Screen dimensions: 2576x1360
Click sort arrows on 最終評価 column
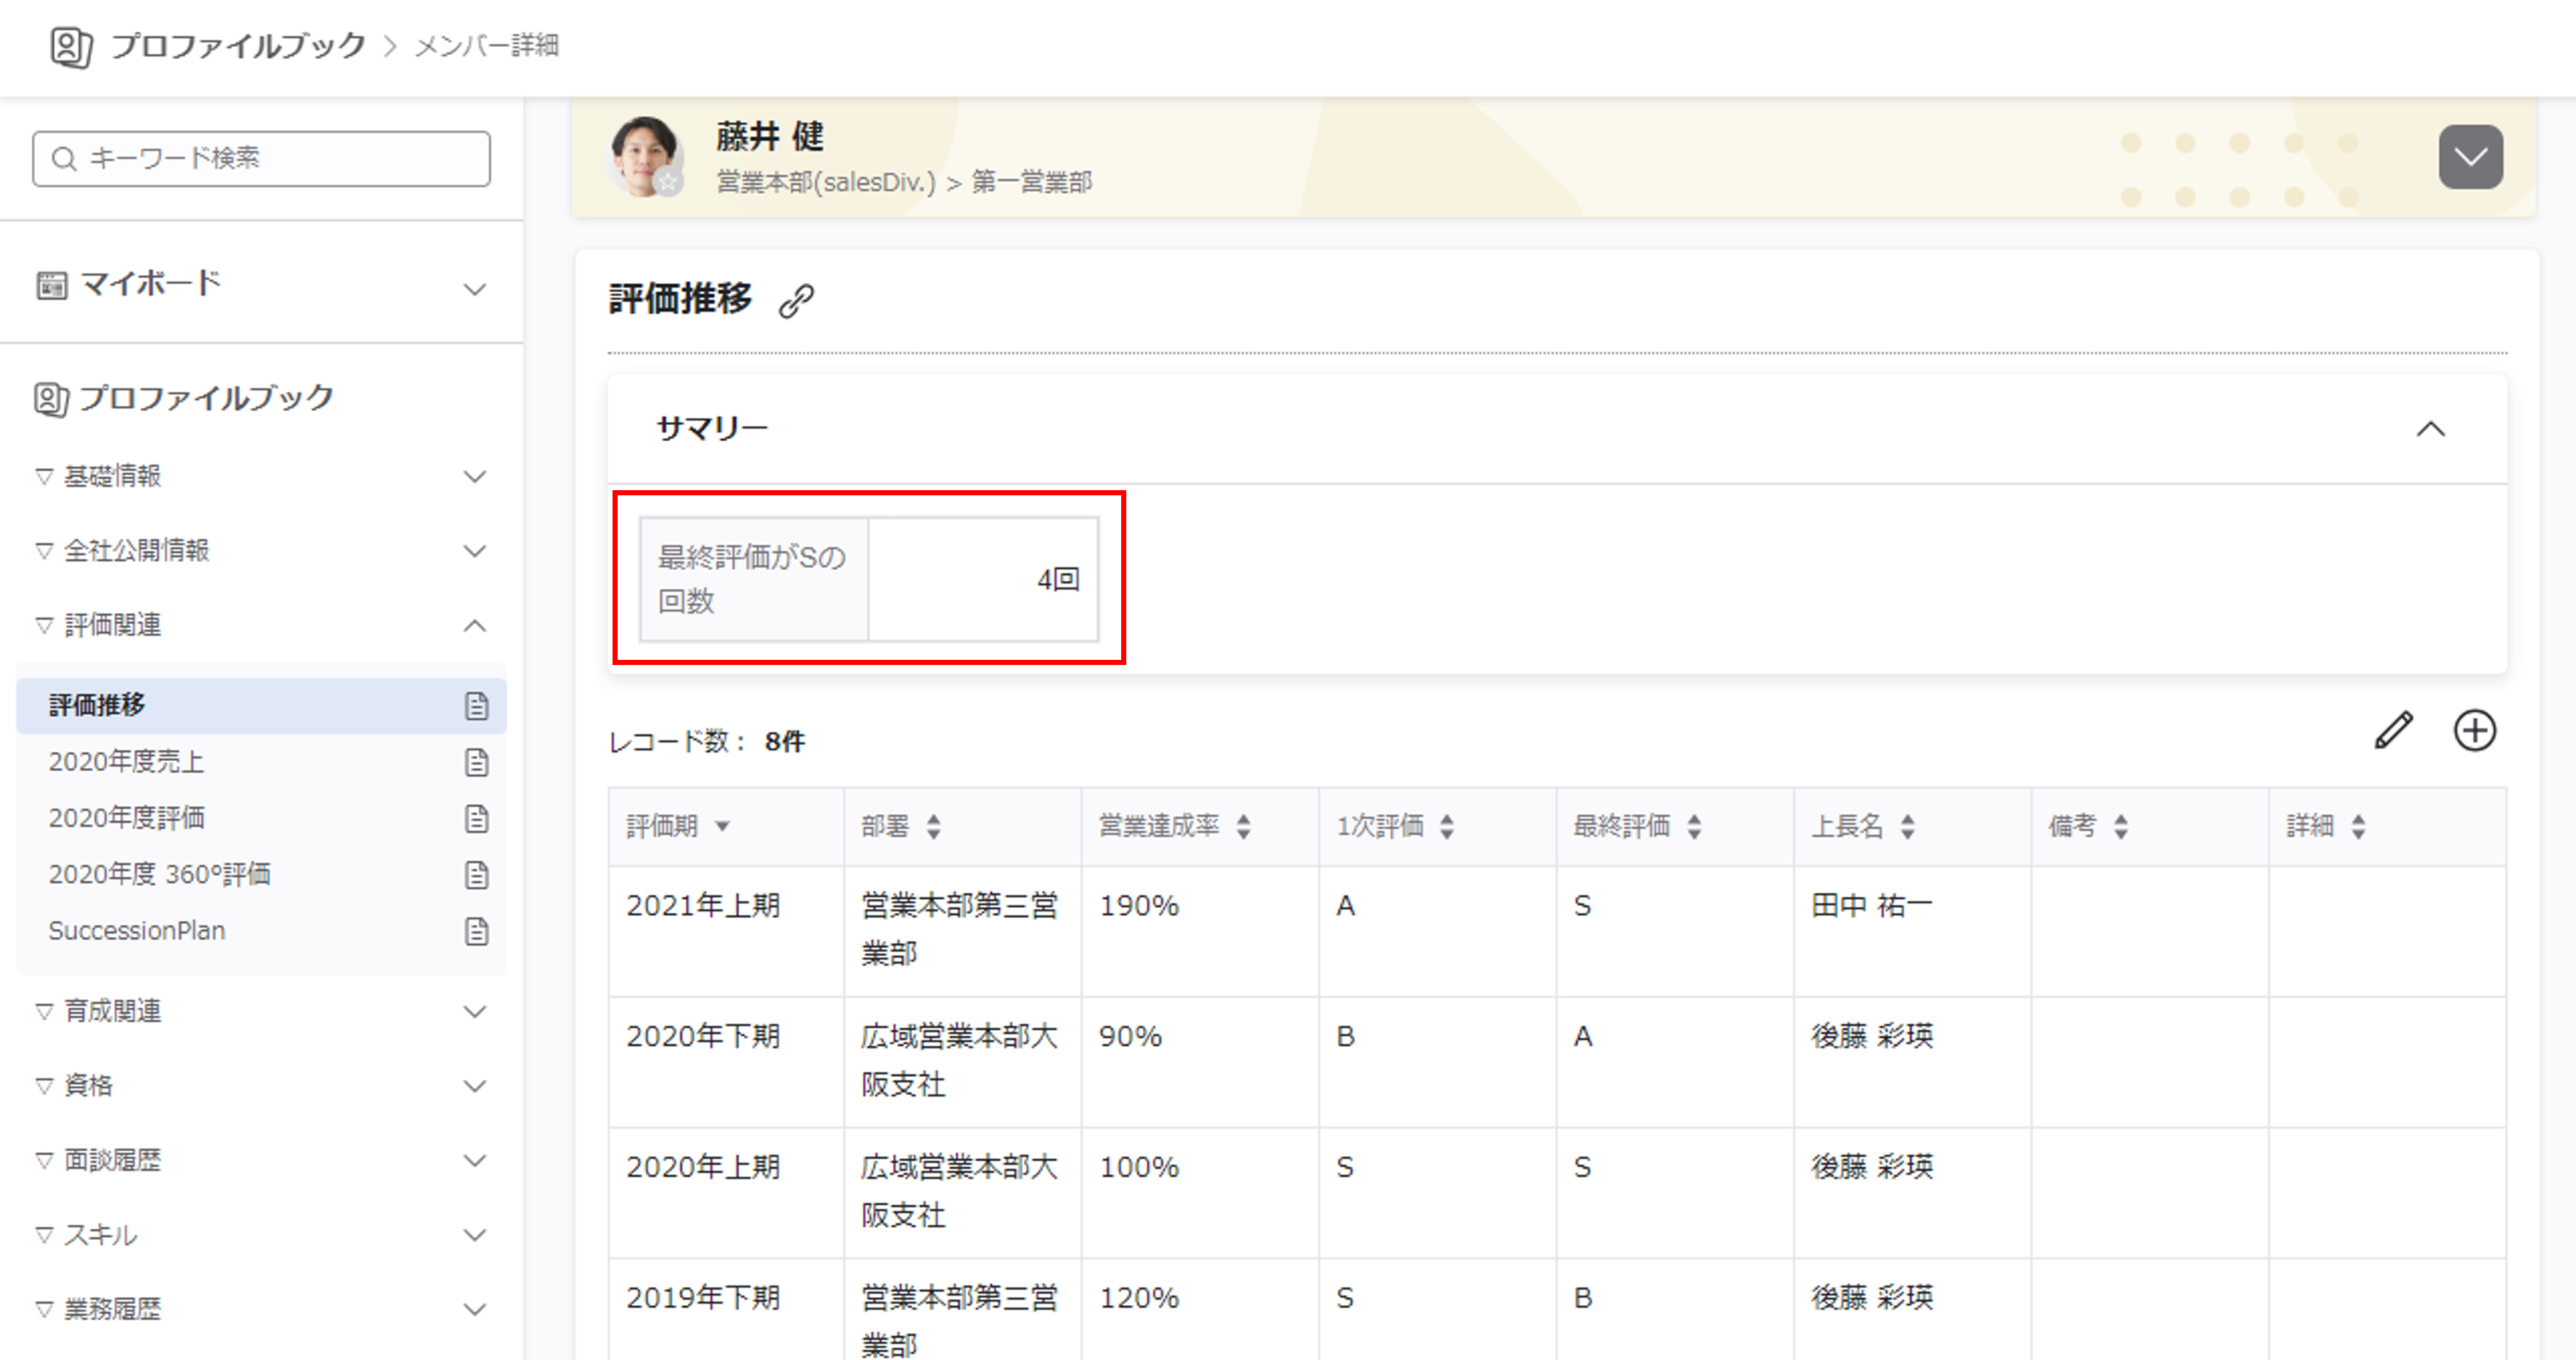(x=1694, y=826)
